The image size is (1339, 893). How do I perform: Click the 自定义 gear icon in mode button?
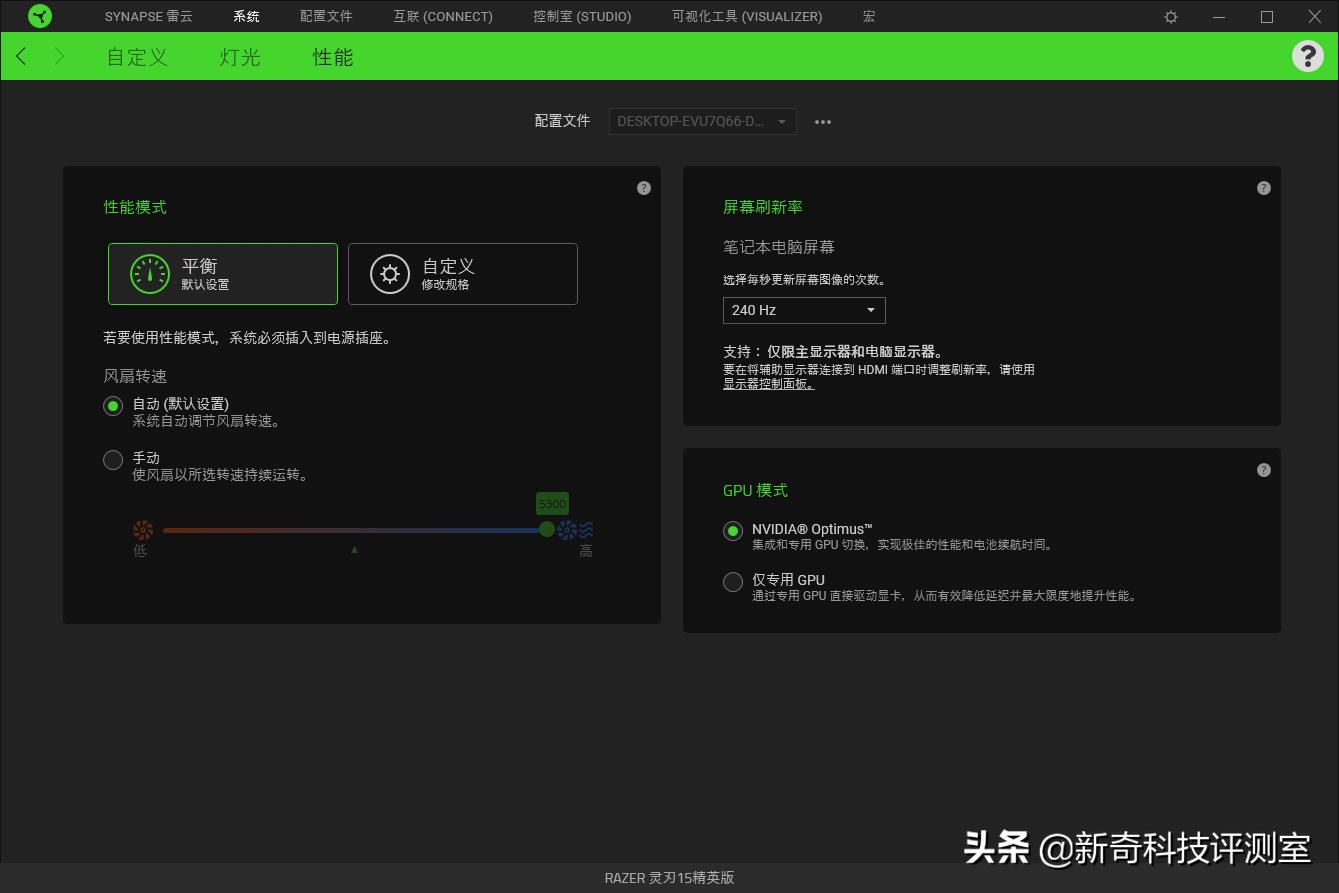point(390,274)
